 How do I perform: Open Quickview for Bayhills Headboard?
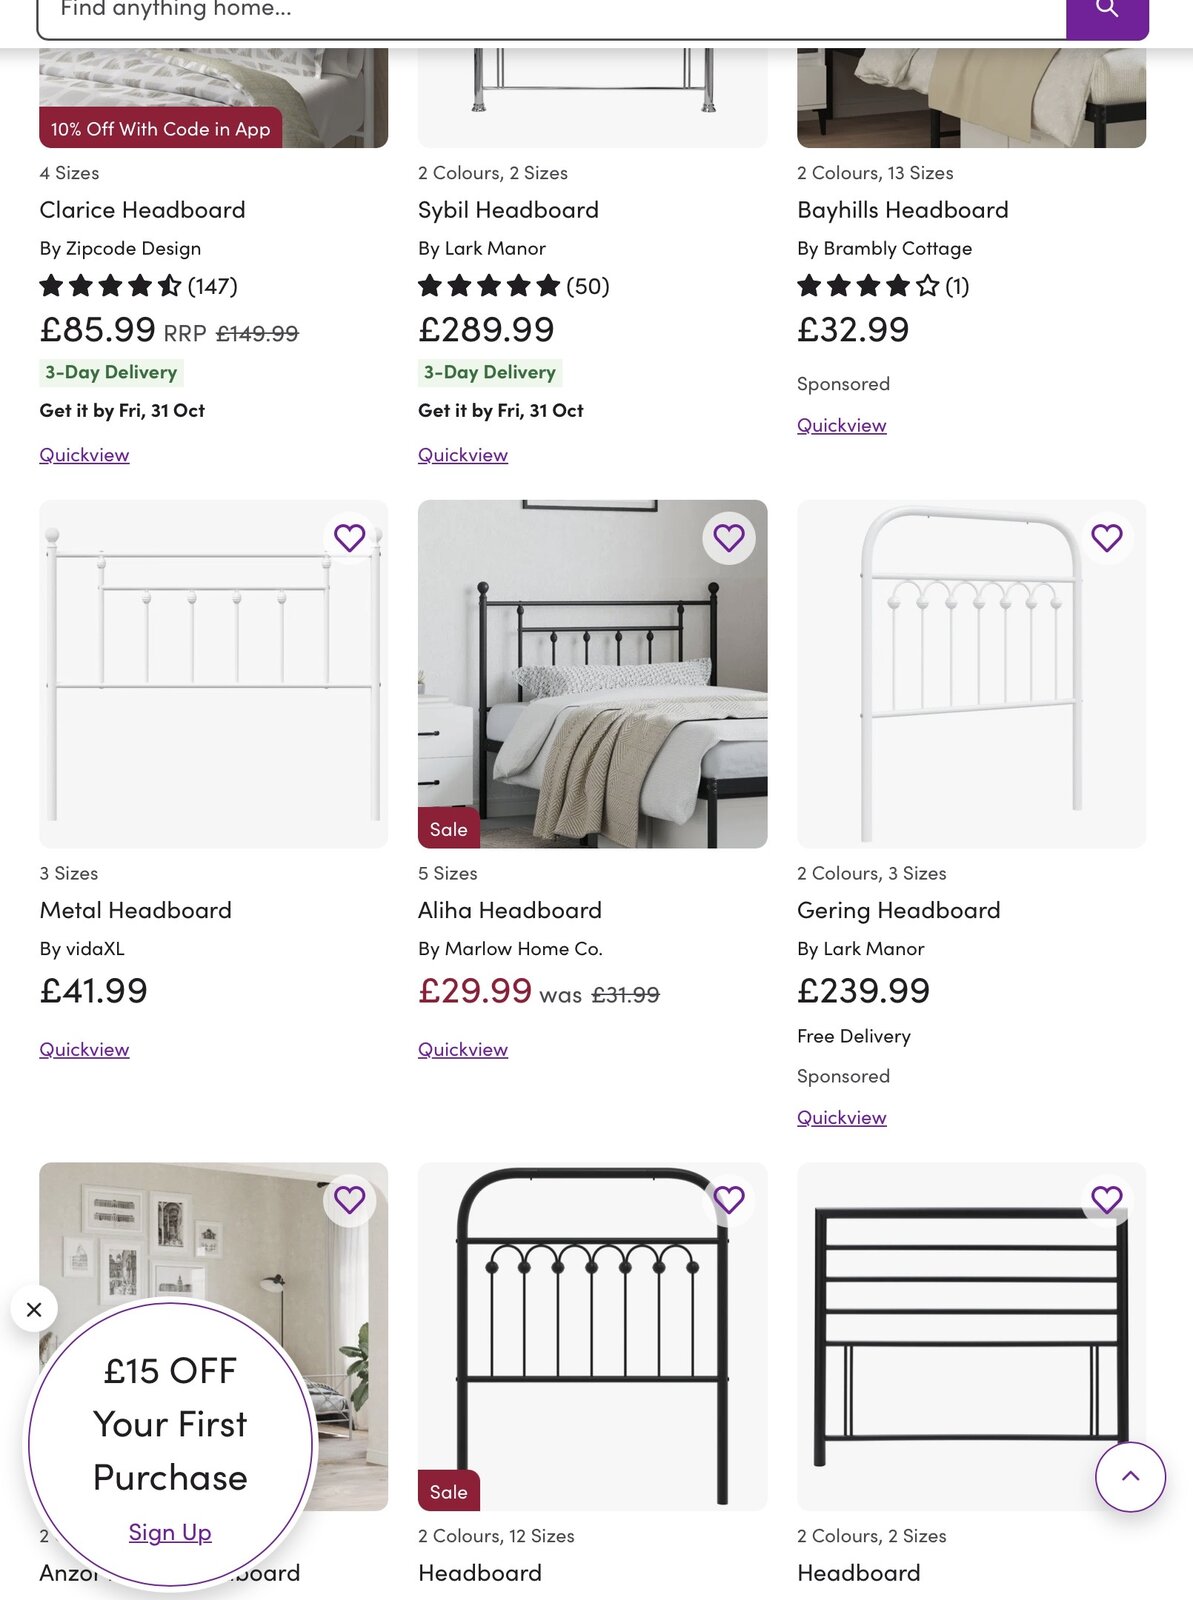[842, 425]
